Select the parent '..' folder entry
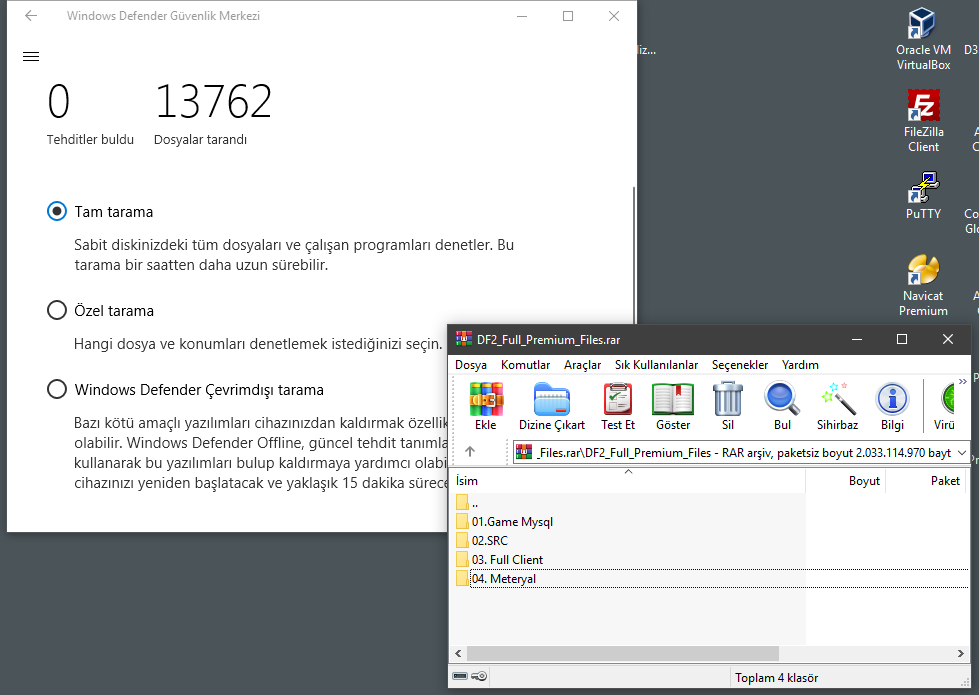 click(467, 503)
